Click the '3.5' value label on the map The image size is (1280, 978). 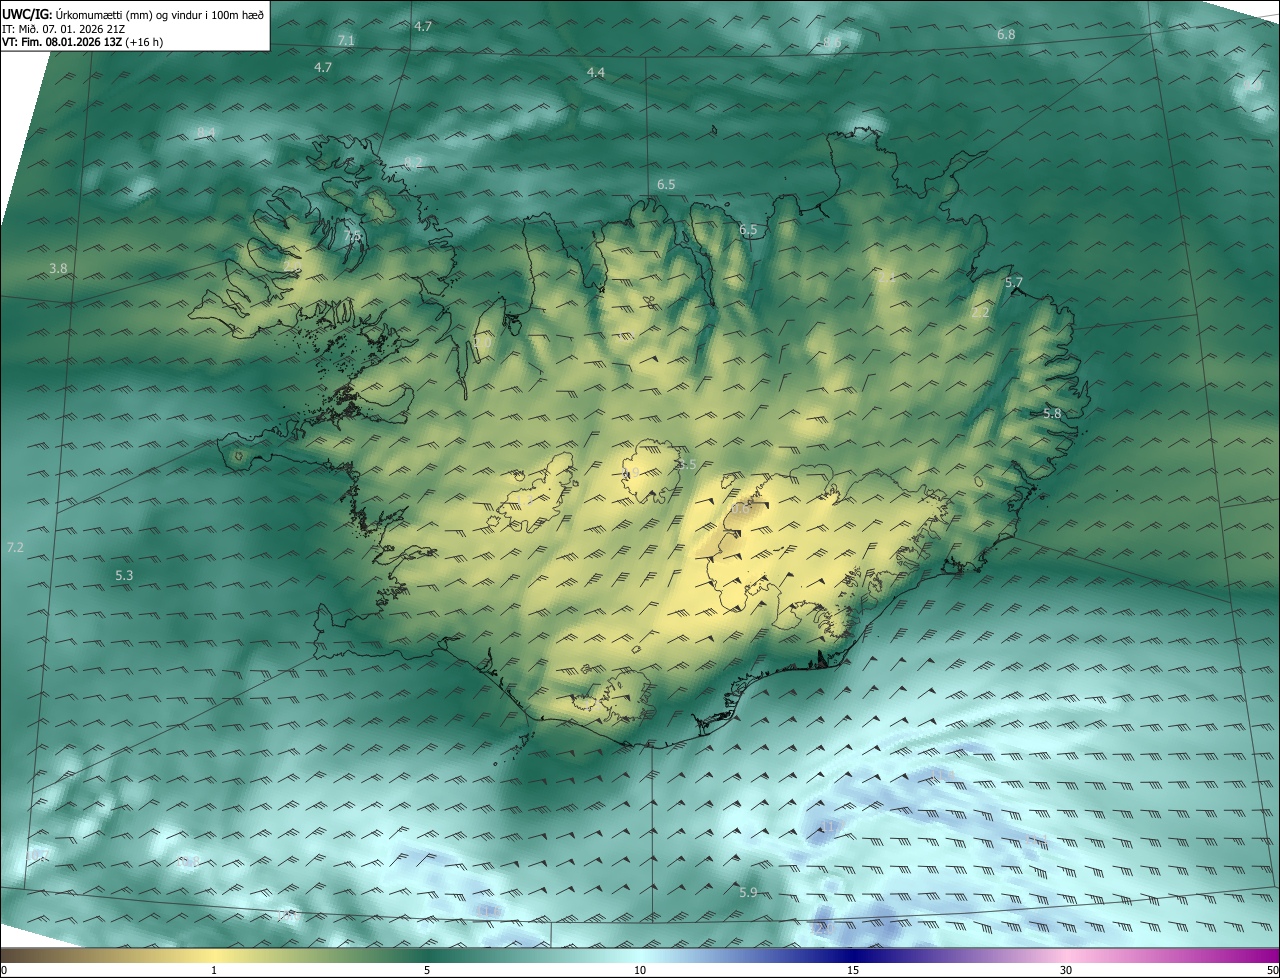[x=686, y=465]
